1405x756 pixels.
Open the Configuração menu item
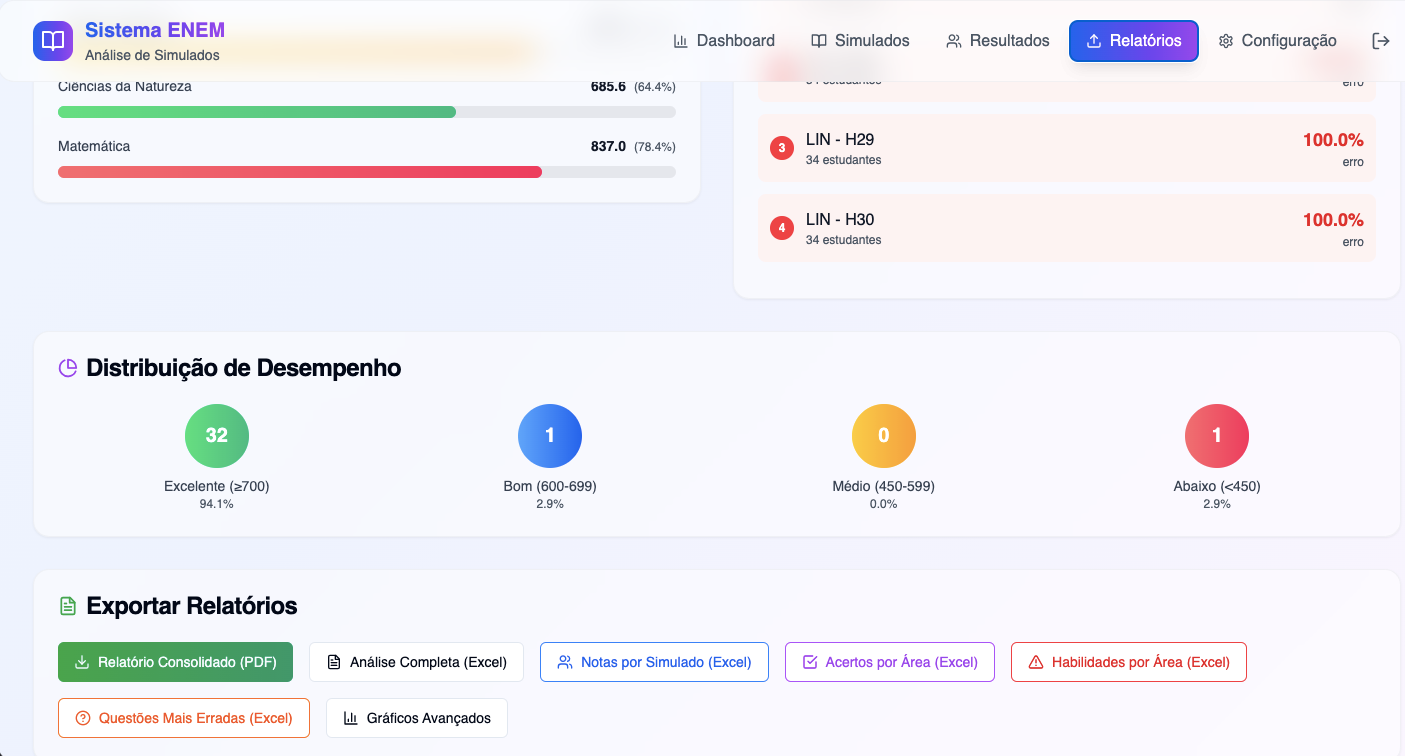(1277, 41)
